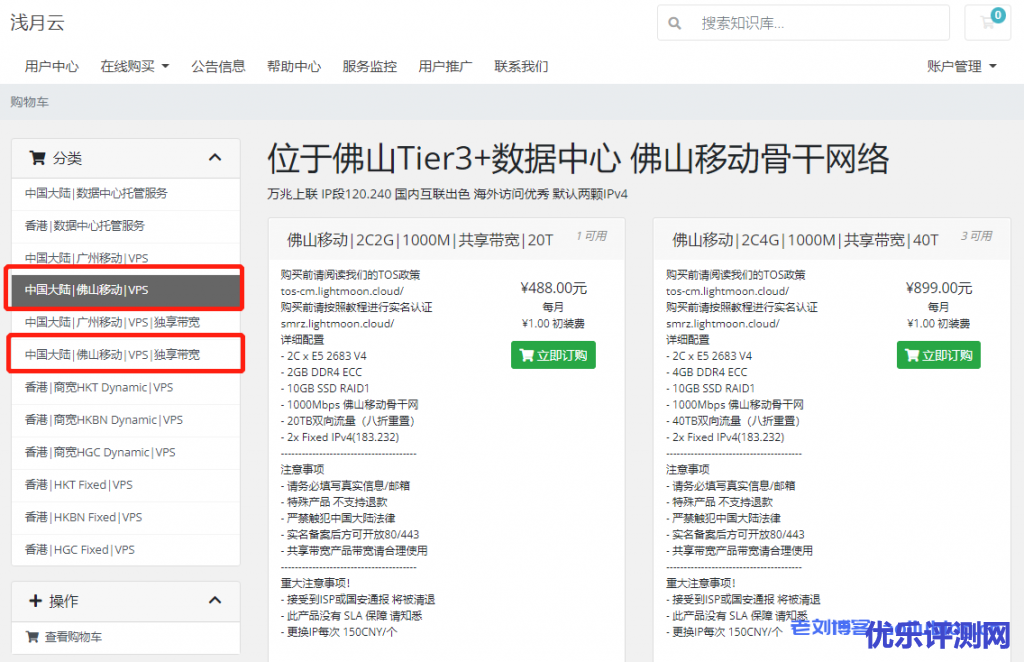Collapse the 分类 panel with its chevron
This screenshot has width=1024, height=662.
coord(215,157)
